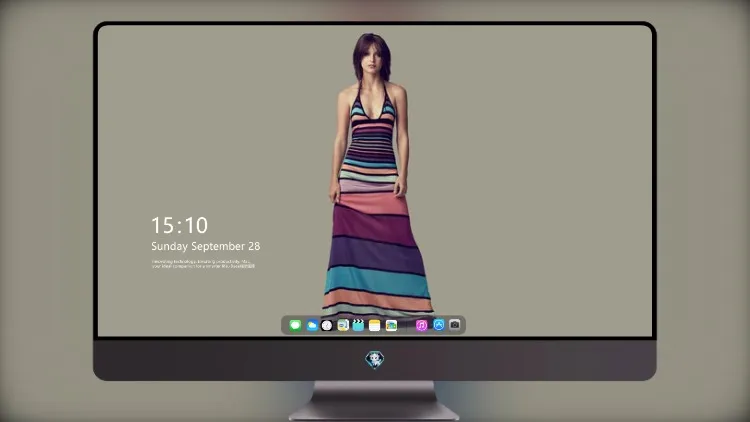Viewport: 750px width, 422px height.
Task: Click the 15:10 clock widget
Action: [x=179, y=225]
